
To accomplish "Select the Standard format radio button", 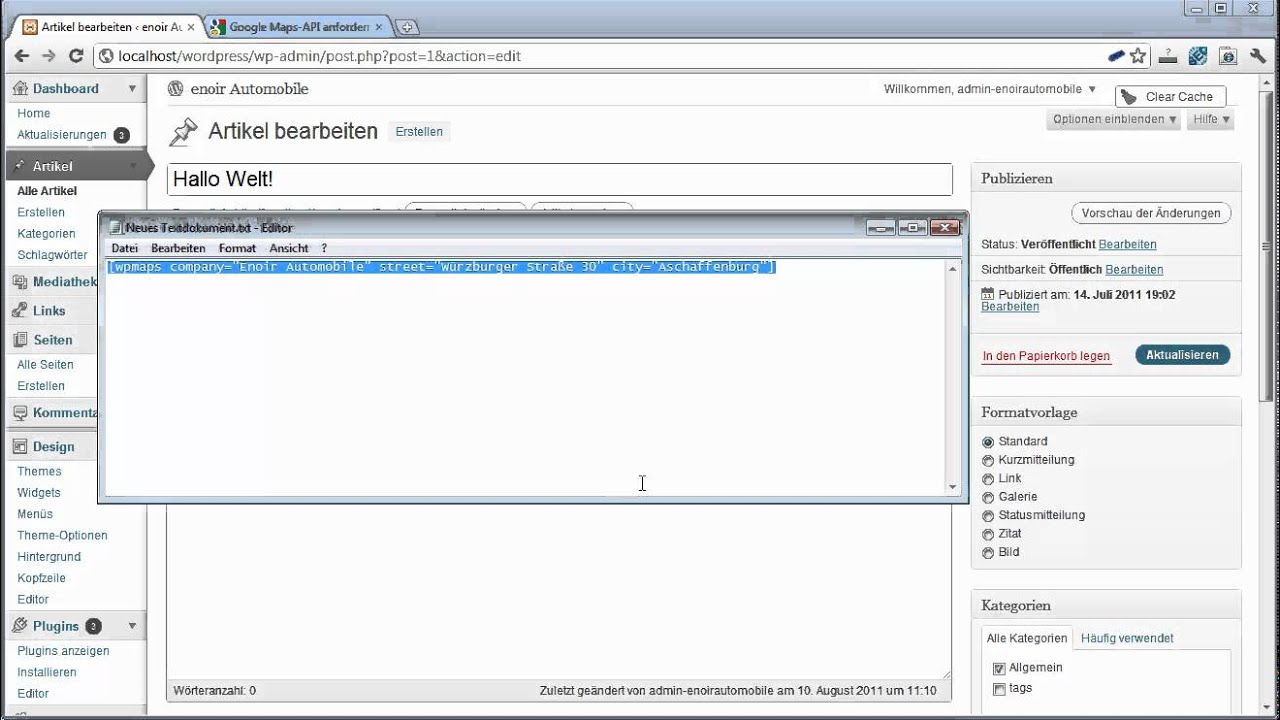I will click(988, 442).
